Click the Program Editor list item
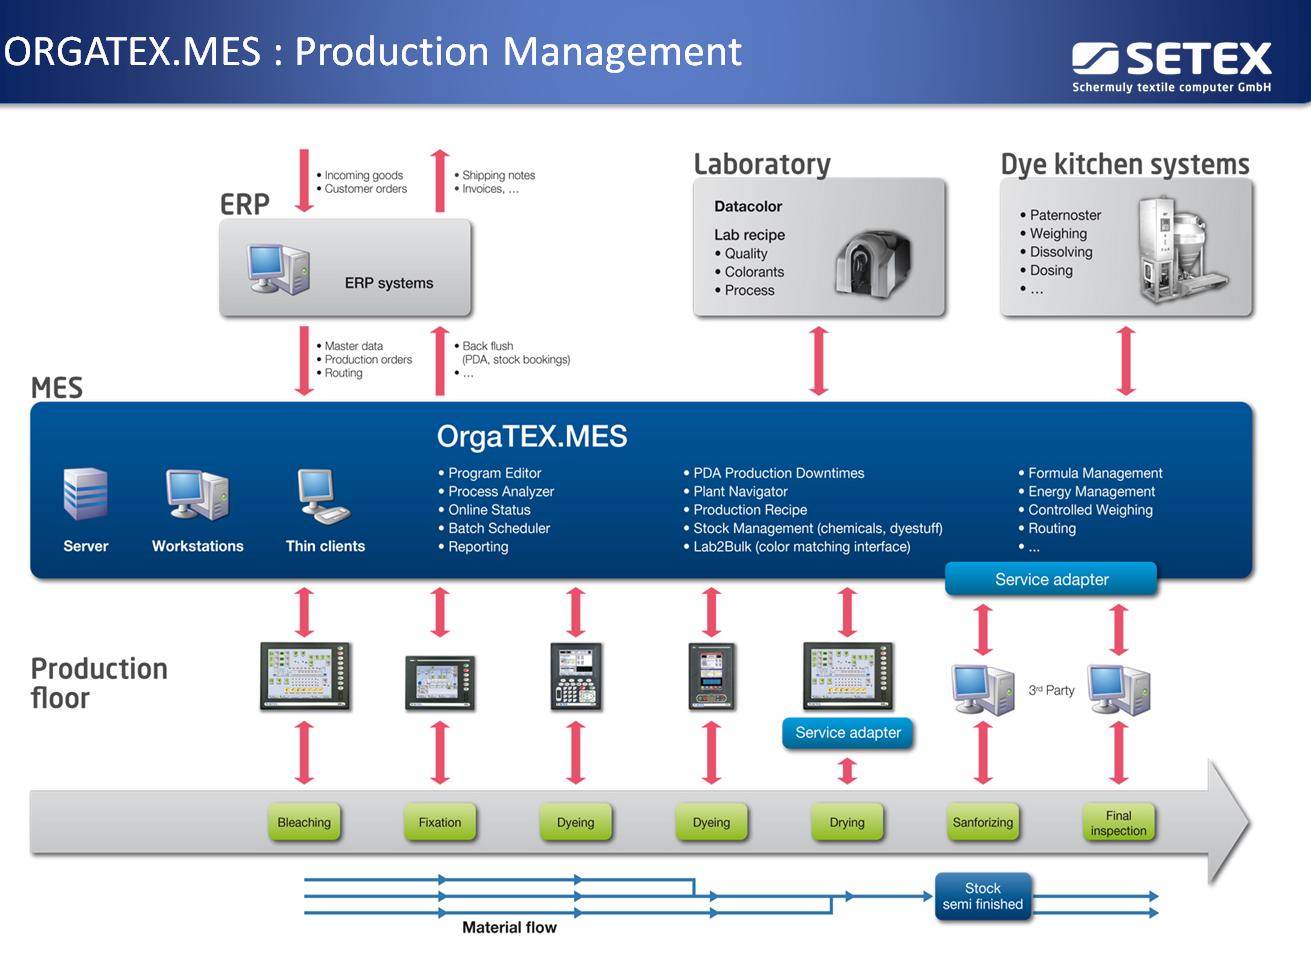 [x=494, y=473]
